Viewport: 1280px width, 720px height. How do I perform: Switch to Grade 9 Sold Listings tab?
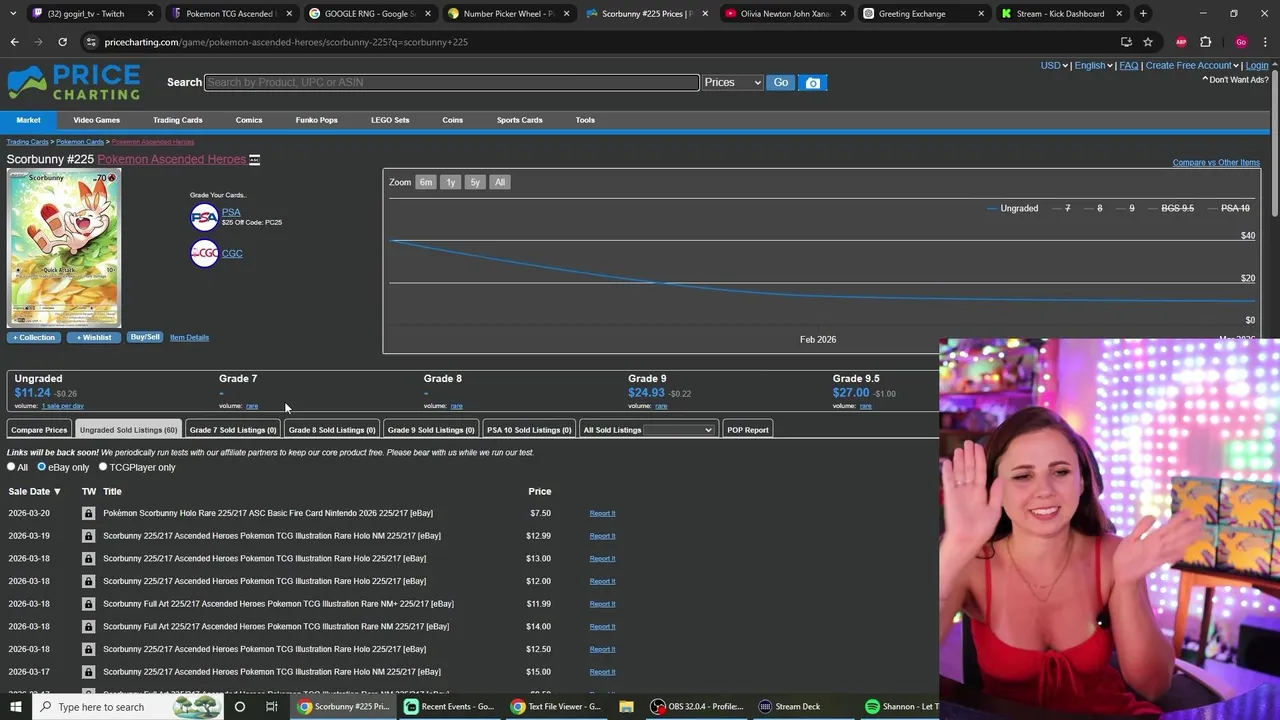click(x=431, y=430)
